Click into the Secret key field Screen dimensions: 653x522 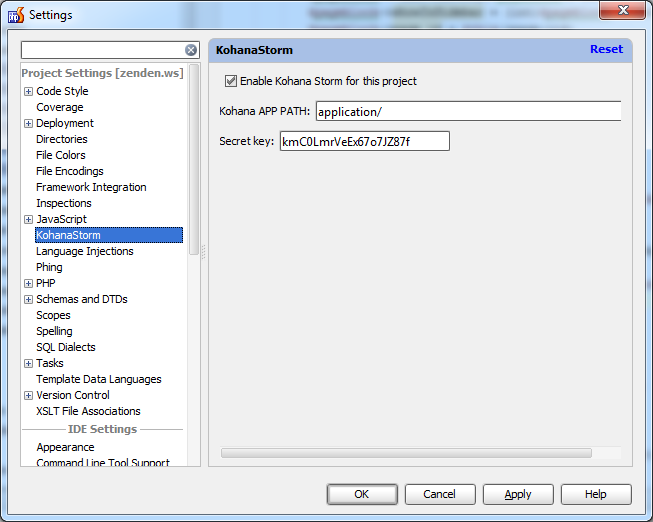pos(364,141)
